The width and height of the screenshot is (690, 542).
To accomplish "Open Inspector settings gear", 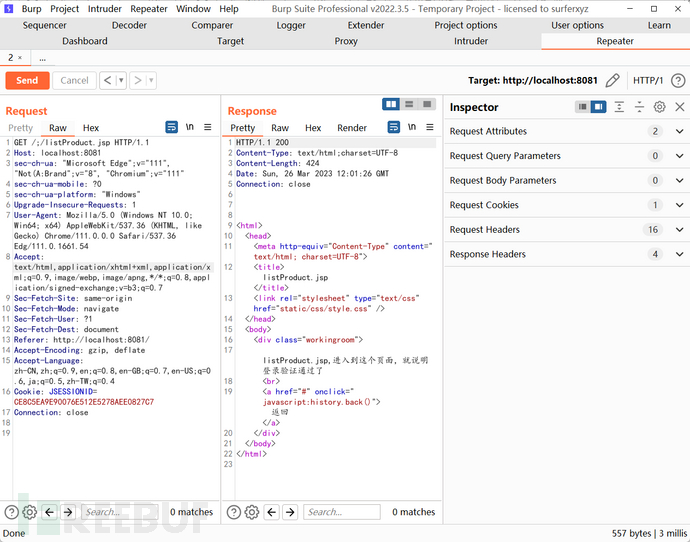I will (x=659, y=106).
